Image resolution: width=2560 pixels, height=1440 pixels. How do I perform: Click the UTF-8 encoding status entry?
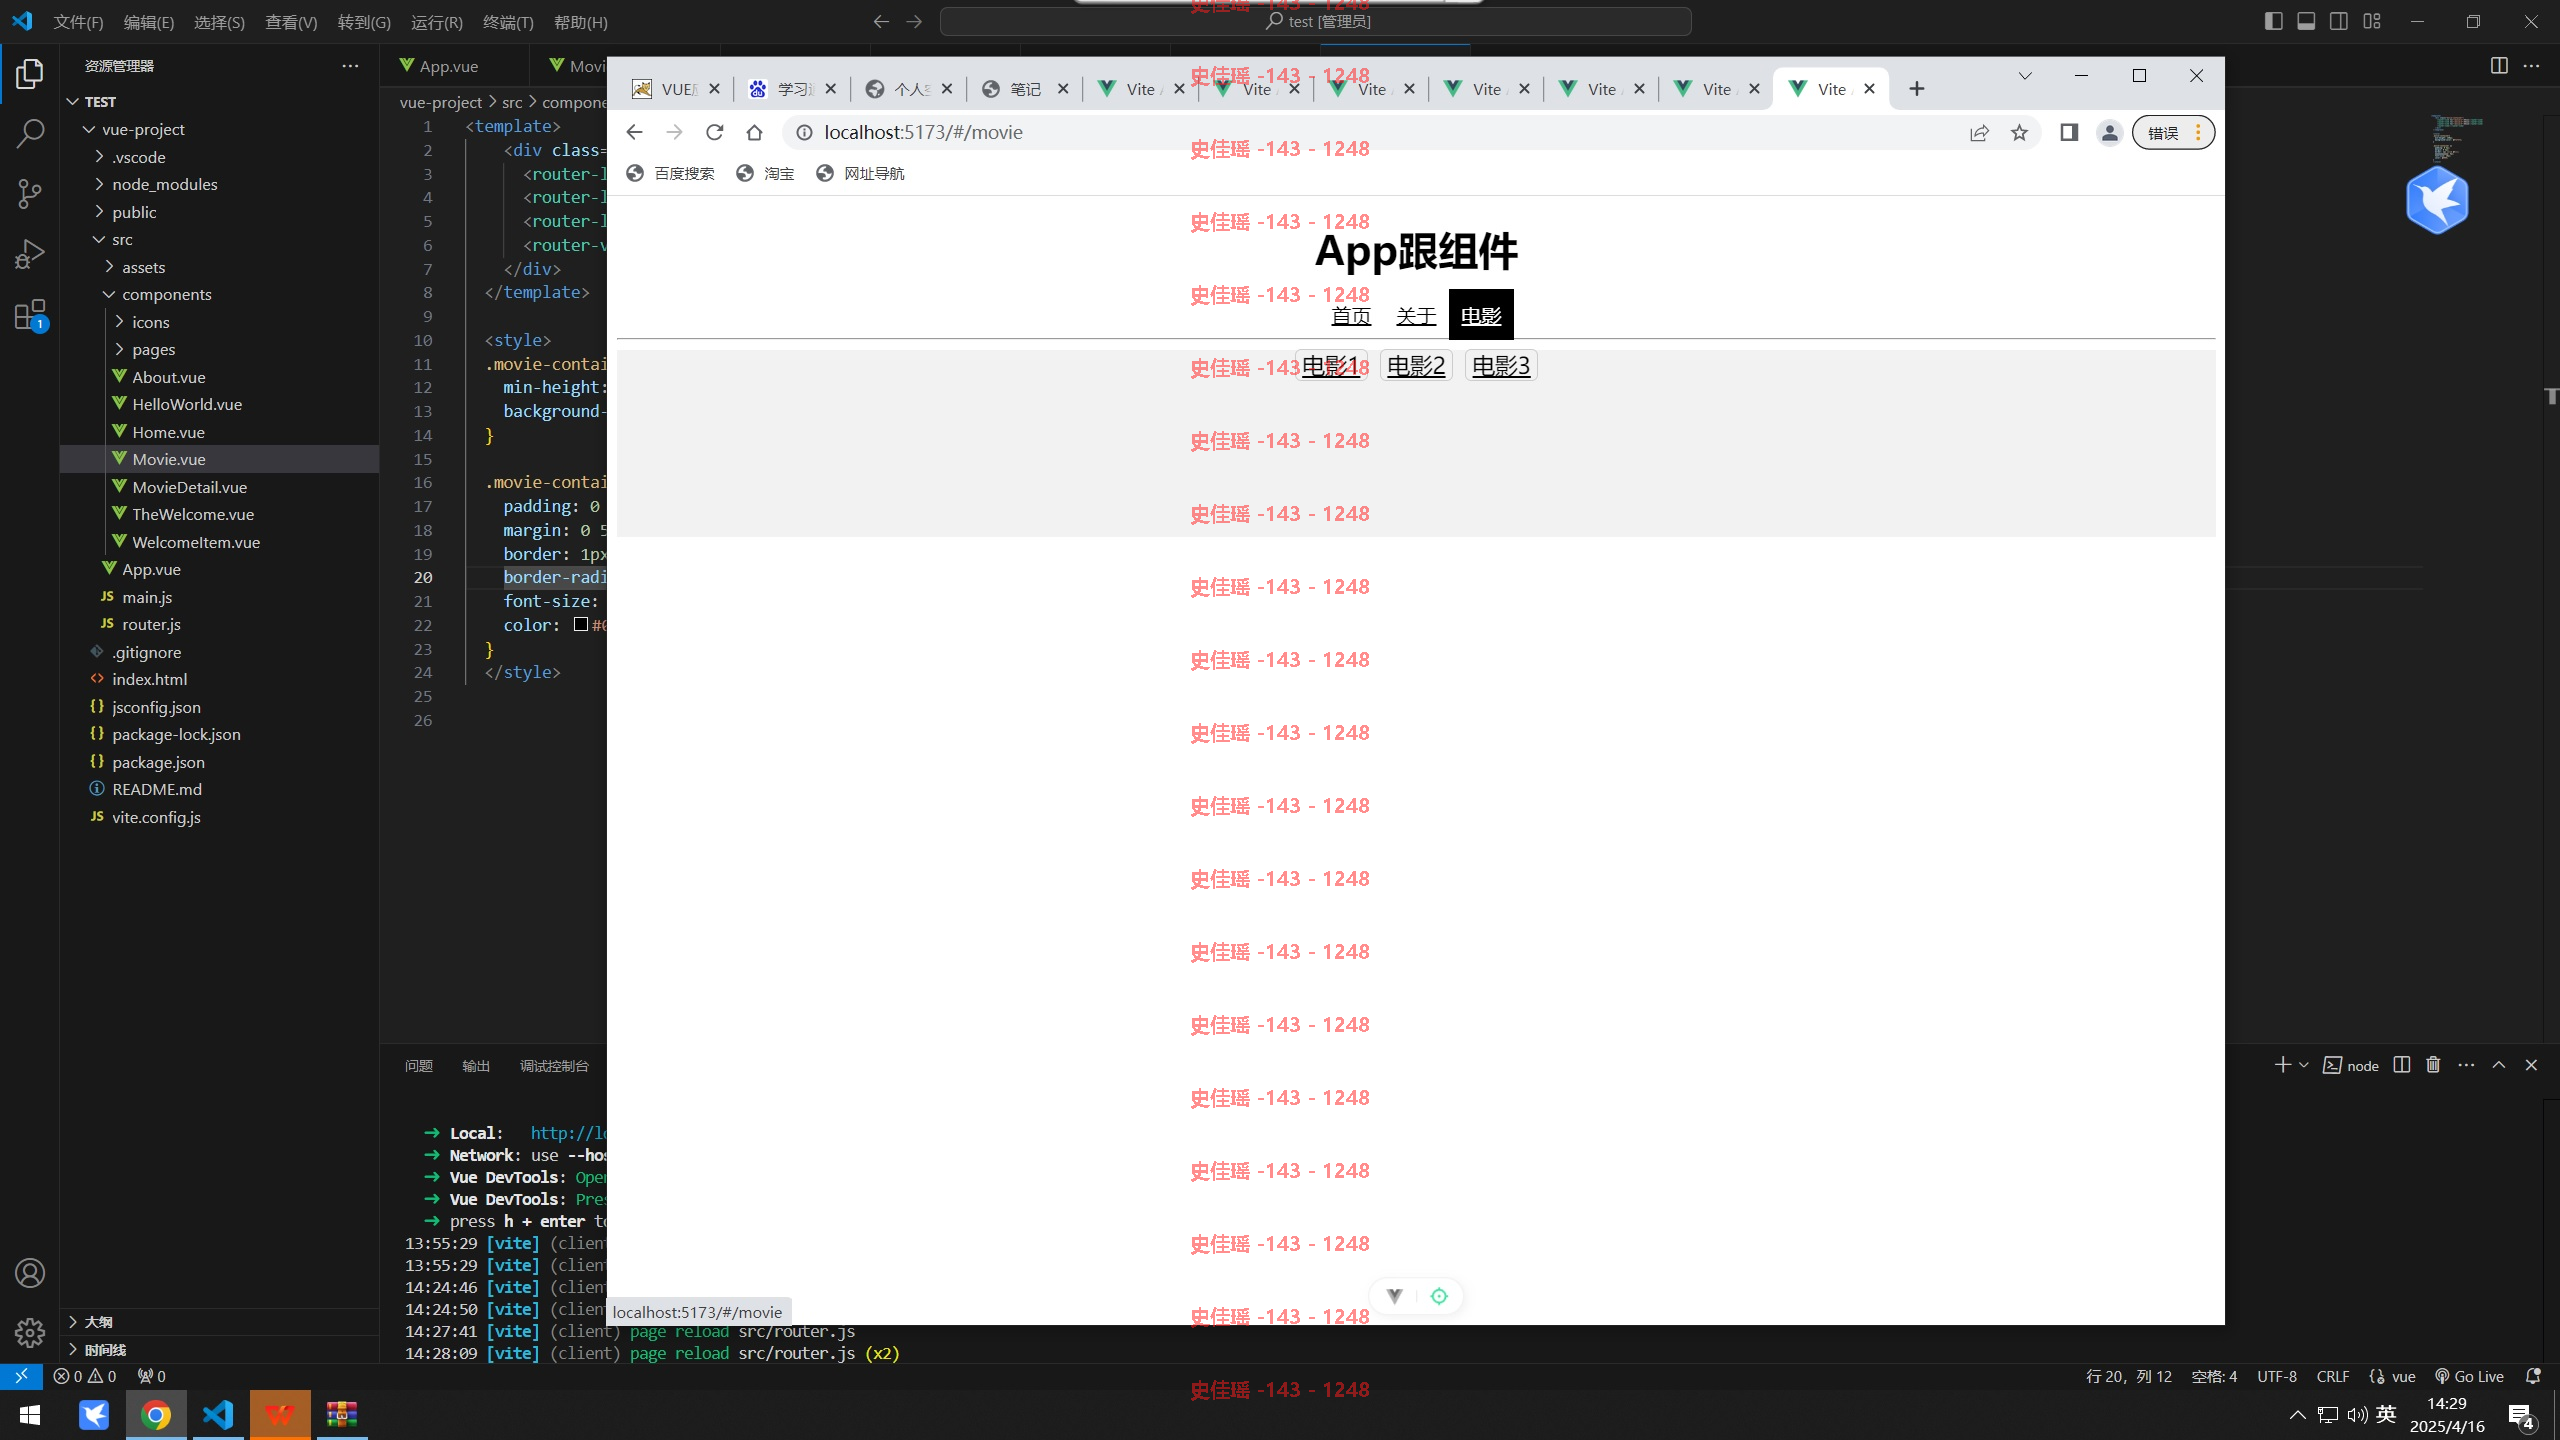[2277, 1376]
